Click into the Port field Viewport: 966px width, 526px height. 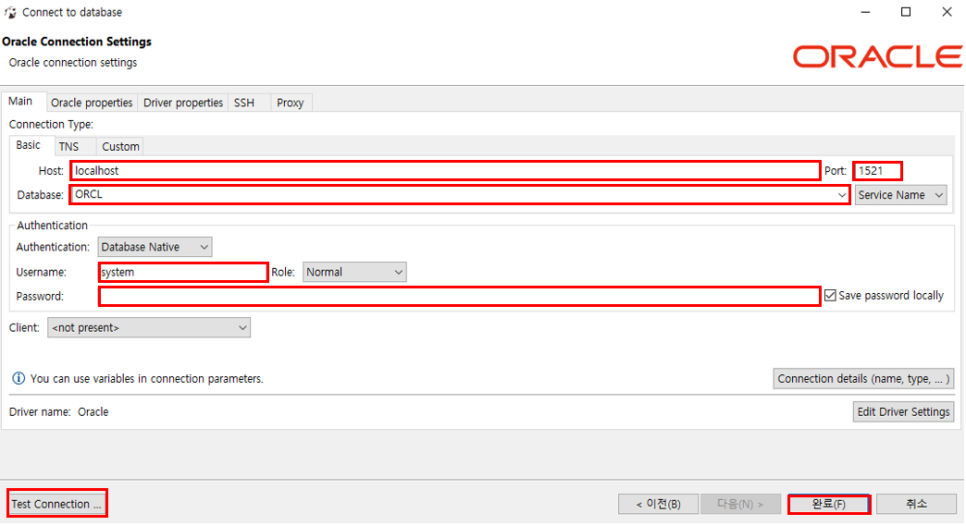pos(878,171)
